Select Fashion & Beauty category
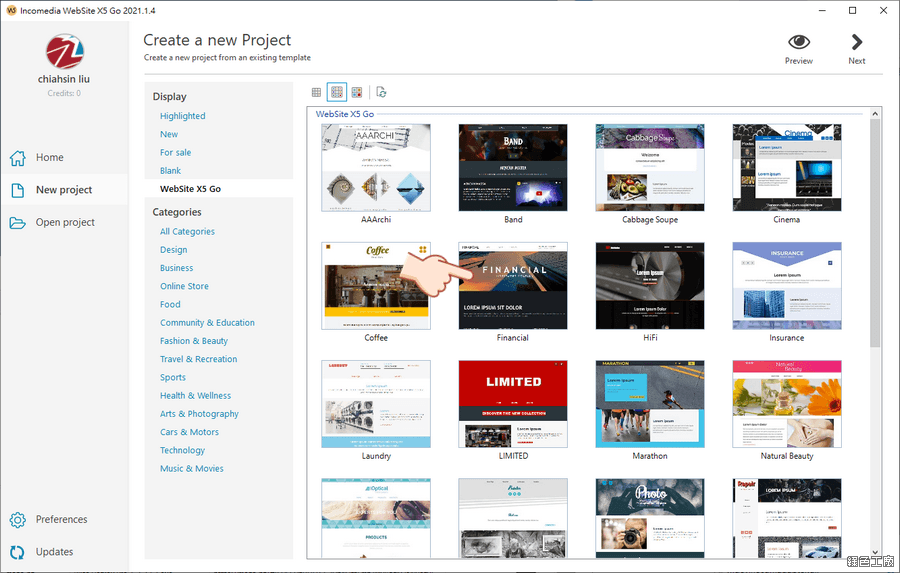The image size is (900, 573). click(x=194, y=341)
